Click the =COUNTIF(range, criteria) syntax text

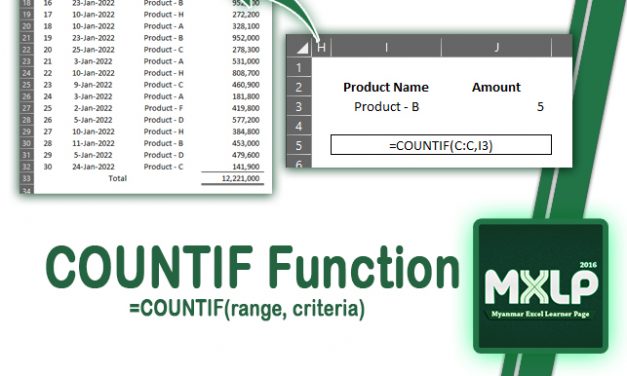click(x=247, y=308)
